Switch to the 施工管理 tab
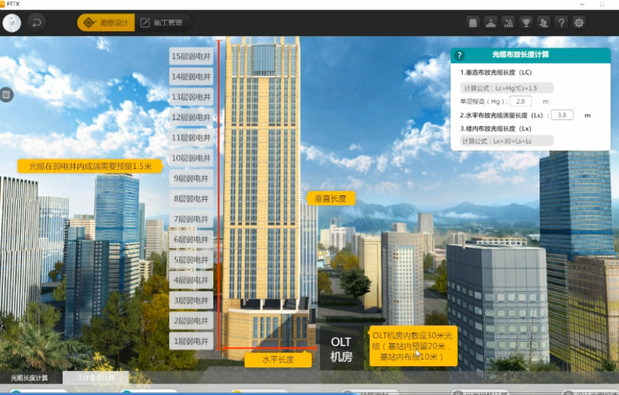 click(x=162, y=22)
